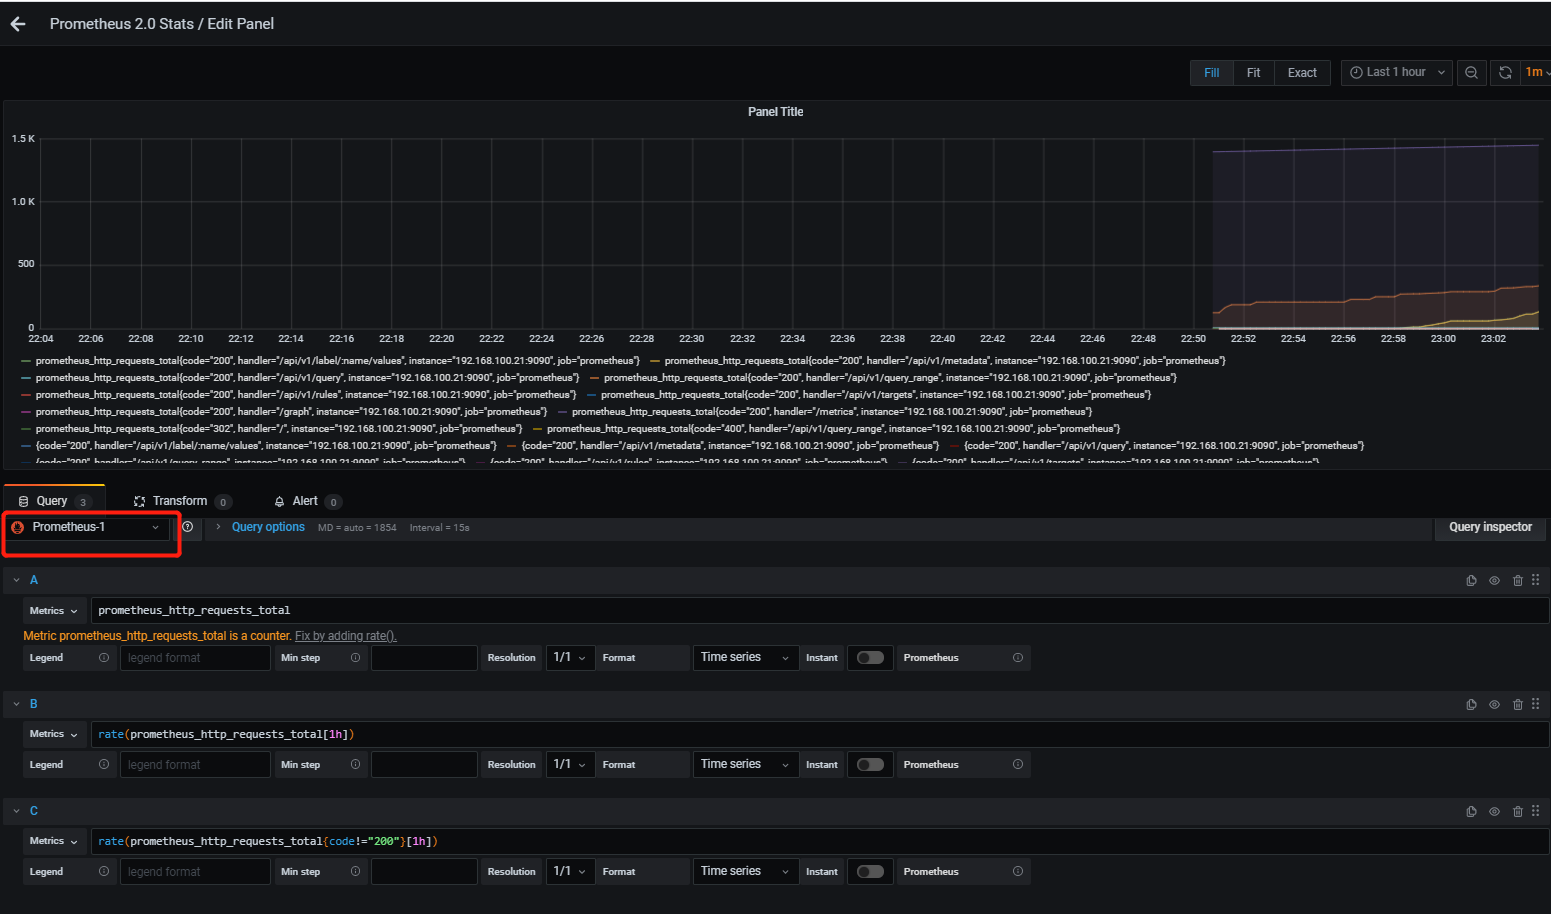This screenshot has height=914, width=1551.
Task: Collapse query A
Action: [17, 580]
